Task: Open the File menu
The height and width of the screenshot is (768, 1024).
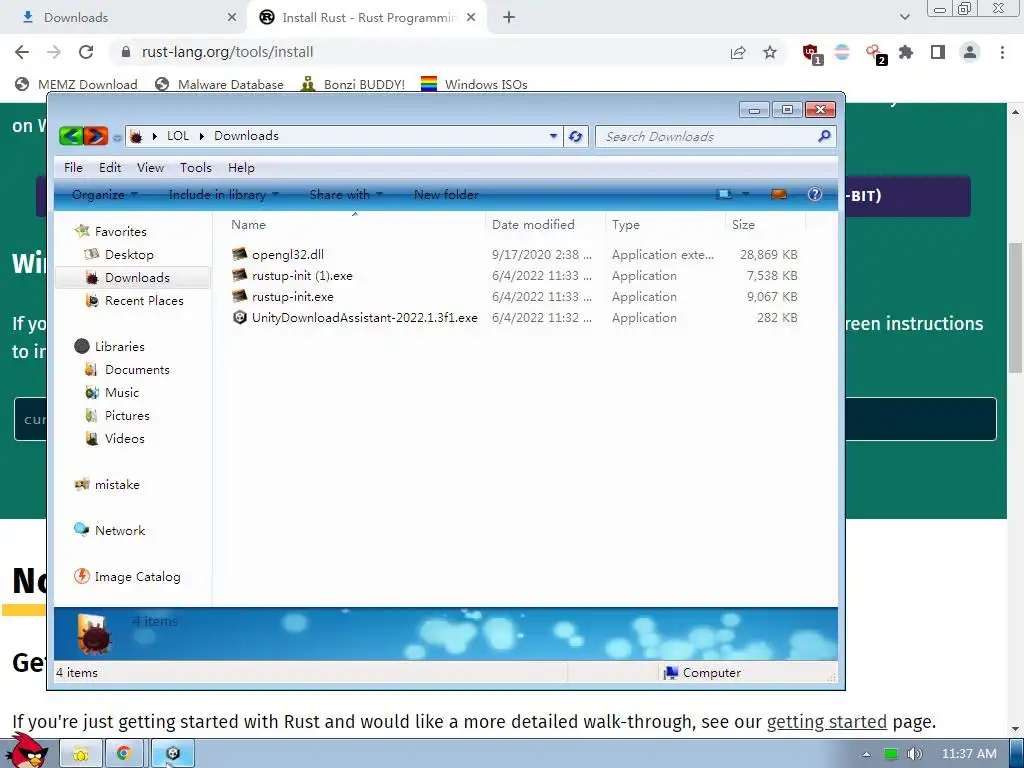Action: (x=73, y=168)
